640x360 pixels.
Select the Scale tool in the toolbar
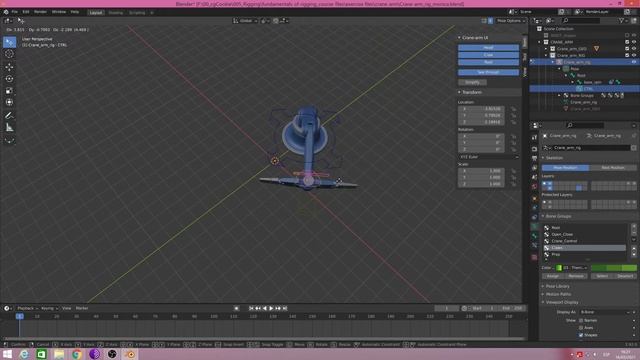[9, 91]
